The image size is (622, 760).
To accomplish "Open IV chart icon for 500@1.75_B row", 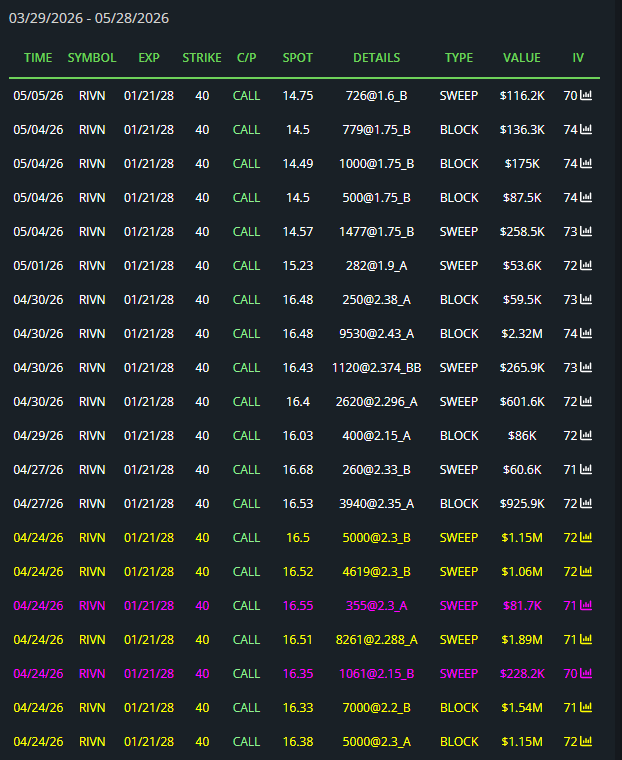I will click(586, 197).
